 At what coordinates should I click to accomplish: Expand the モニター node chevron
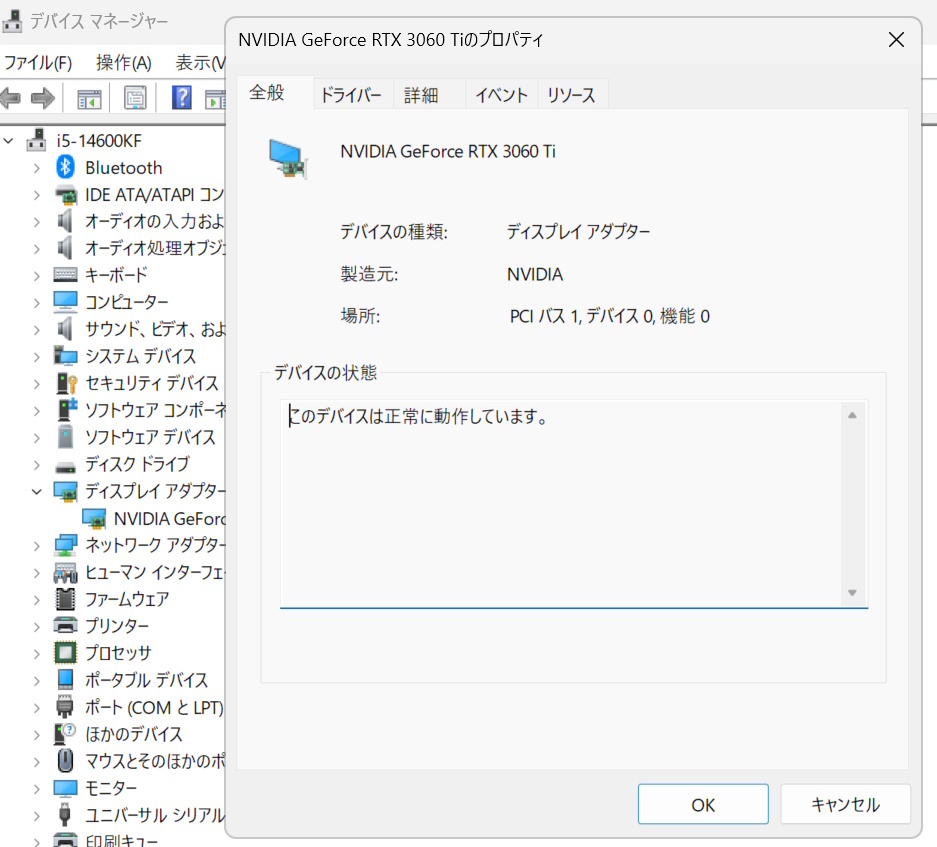pyautogui.click(x=37, y=788)
